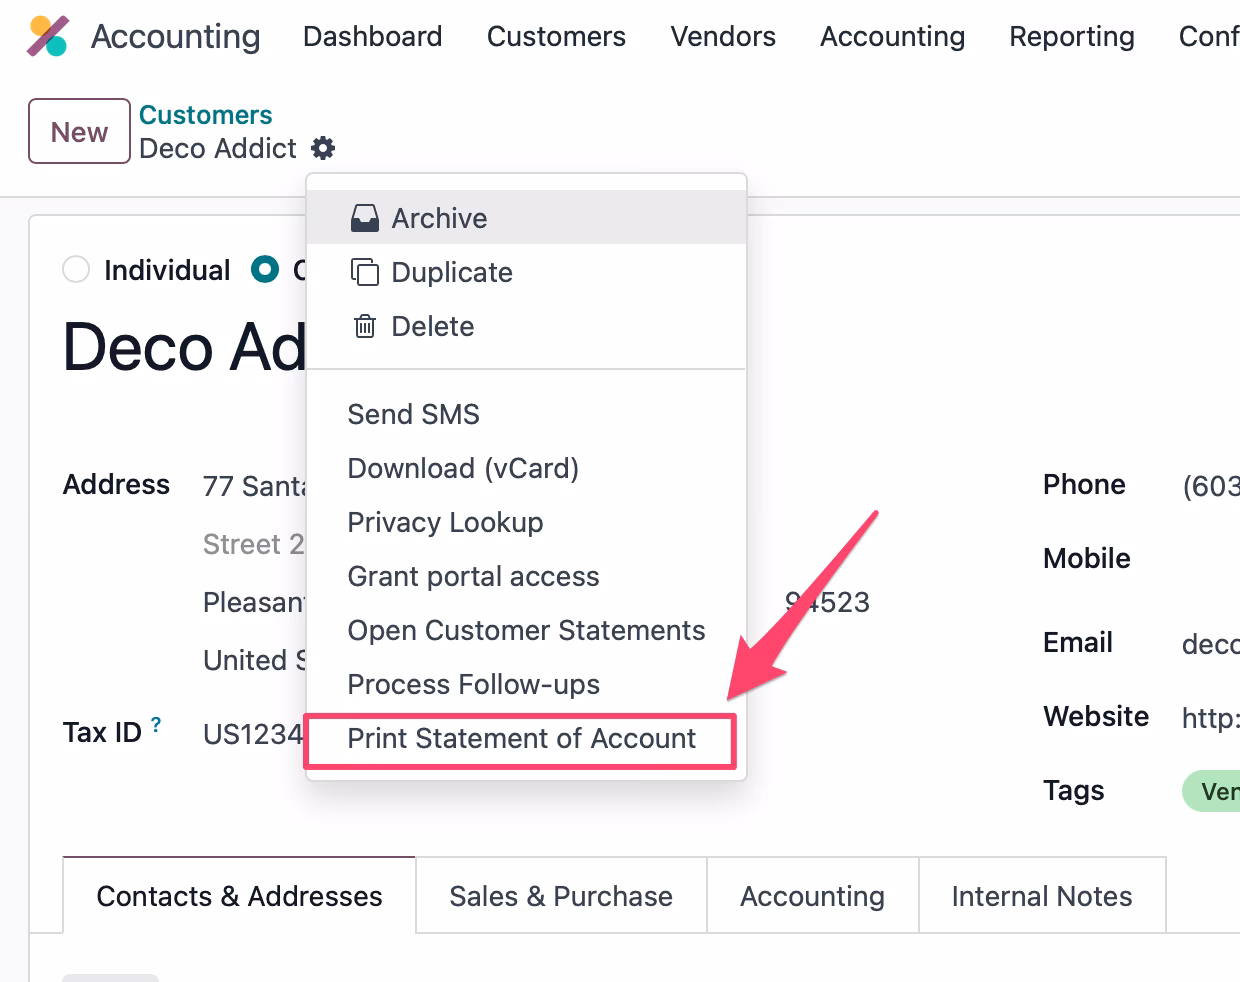Image resolution: width=1240 pixels, height=982 pixels.
Task: Click the Duplicate copy icon
Action: coord(365,272)
